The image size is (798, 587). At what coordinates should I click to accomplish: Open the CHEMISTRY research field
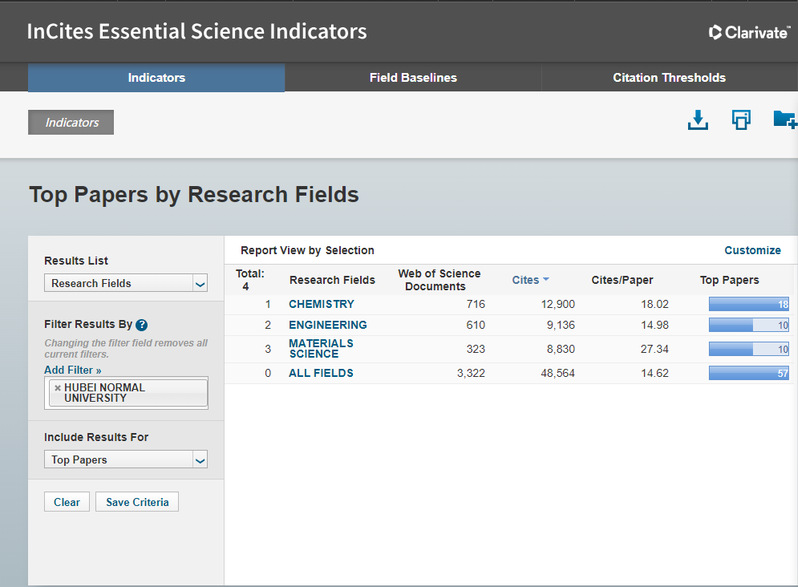click(x=321, y=304)
